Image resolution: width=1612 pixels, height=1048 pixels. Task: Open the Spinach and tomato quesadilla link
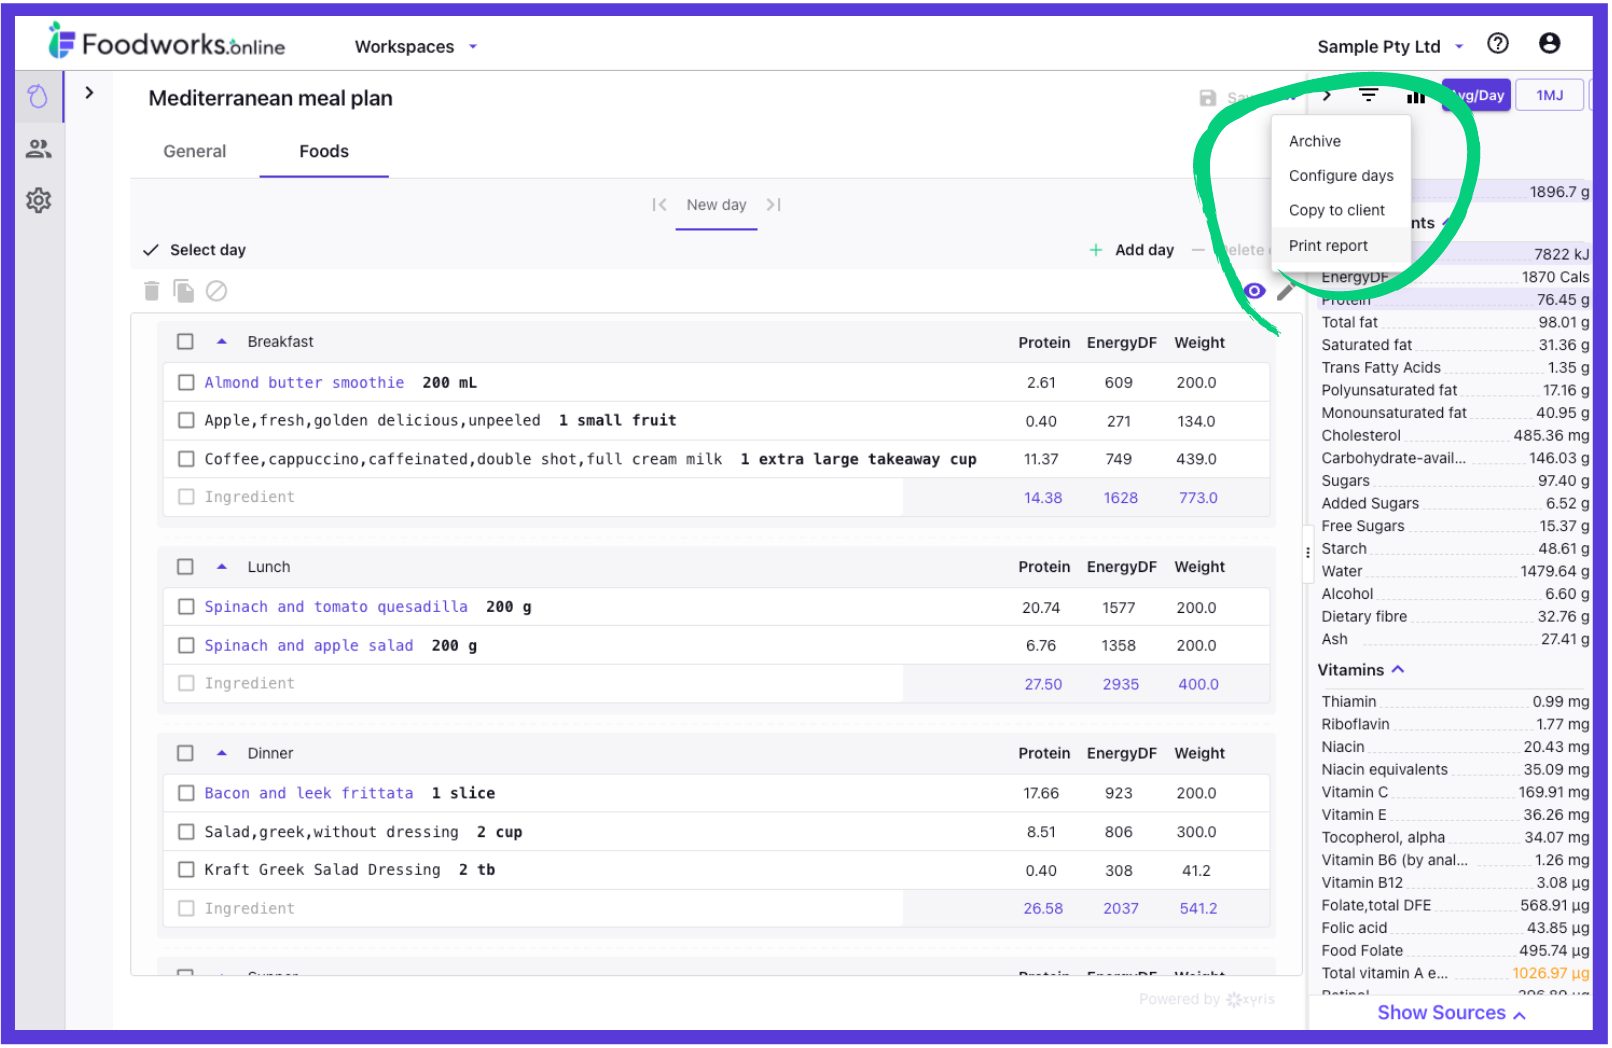coord(336,607)
